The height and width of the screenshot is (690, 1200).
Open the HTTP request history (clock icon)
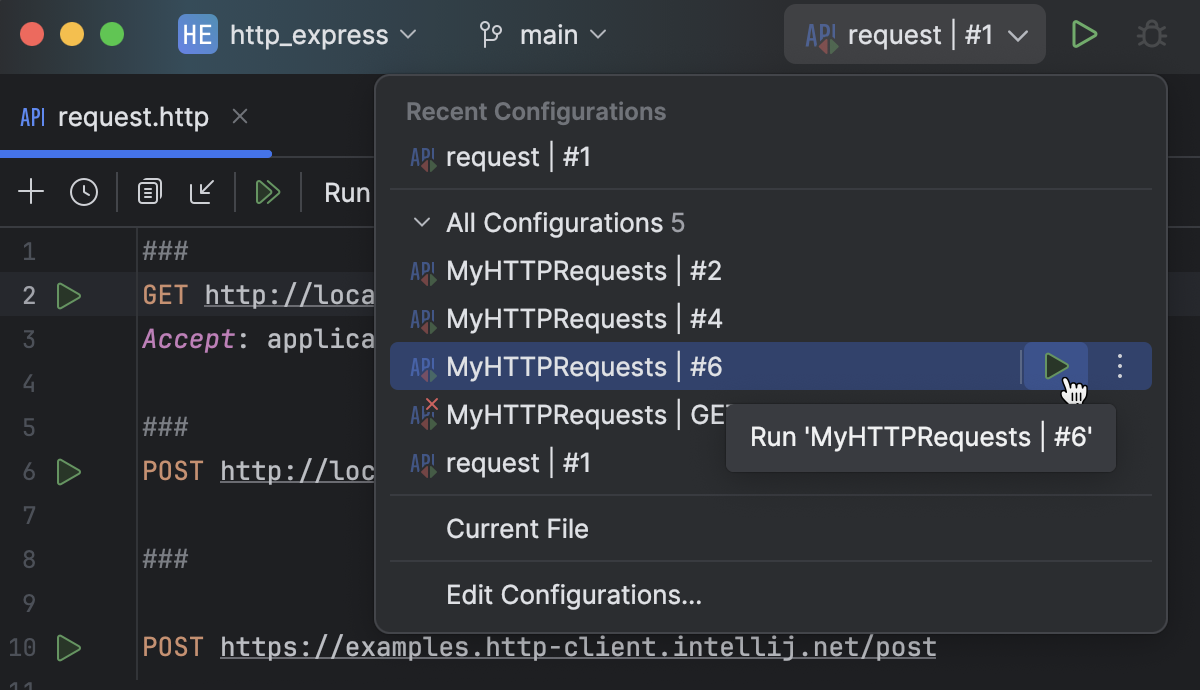coord(84,192)
